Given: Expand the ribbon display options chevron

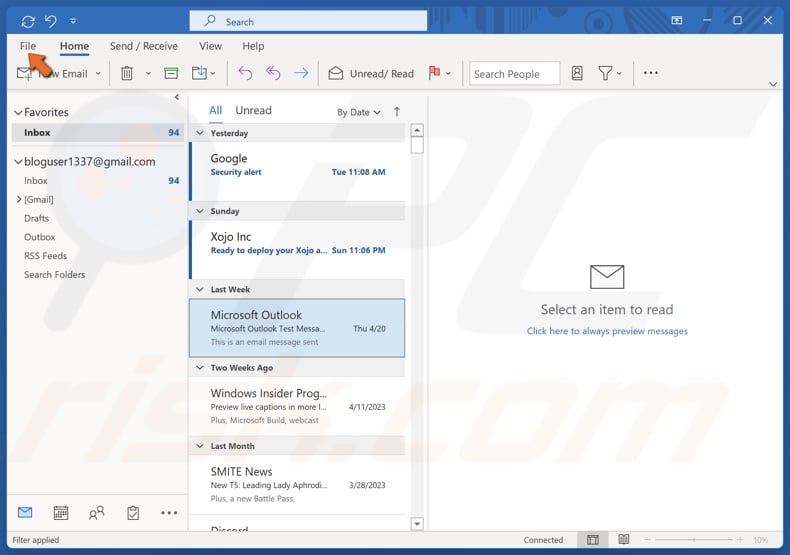Looking at the screenshot, I should (x=773, y=84).
